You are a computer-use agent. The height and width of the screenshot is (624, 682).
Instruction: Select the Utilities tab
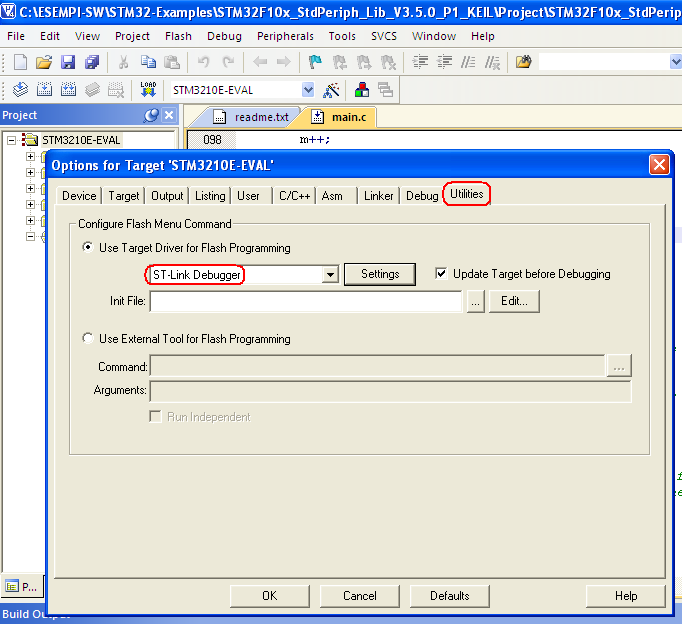point(466,194)
